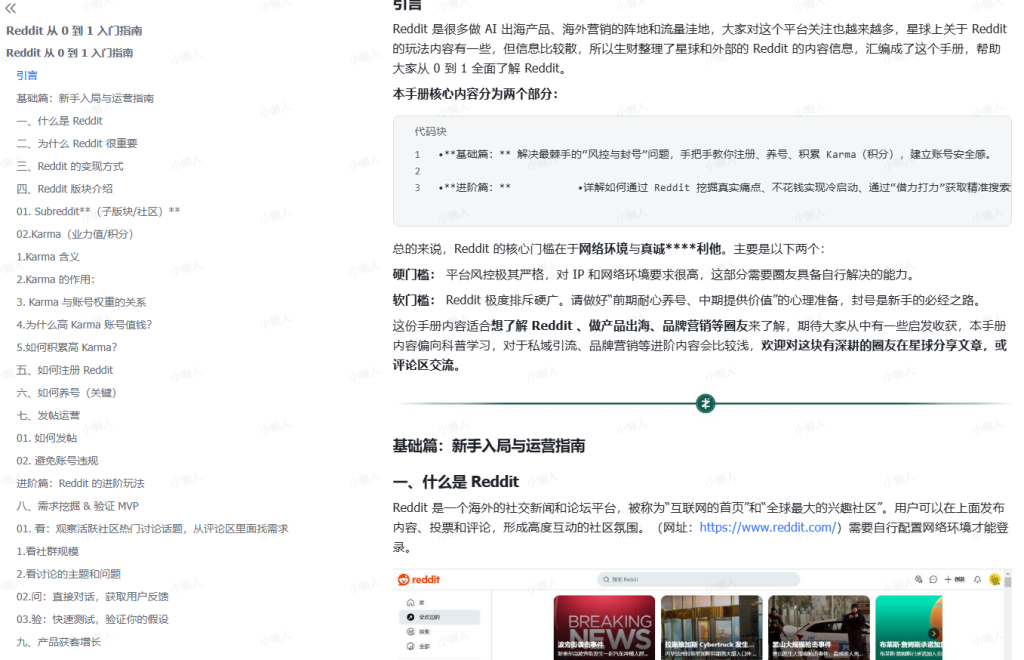1024x660 pixels.
Task: Go to '02. 避免账号违规' outline entry
Action: [57, 461]
